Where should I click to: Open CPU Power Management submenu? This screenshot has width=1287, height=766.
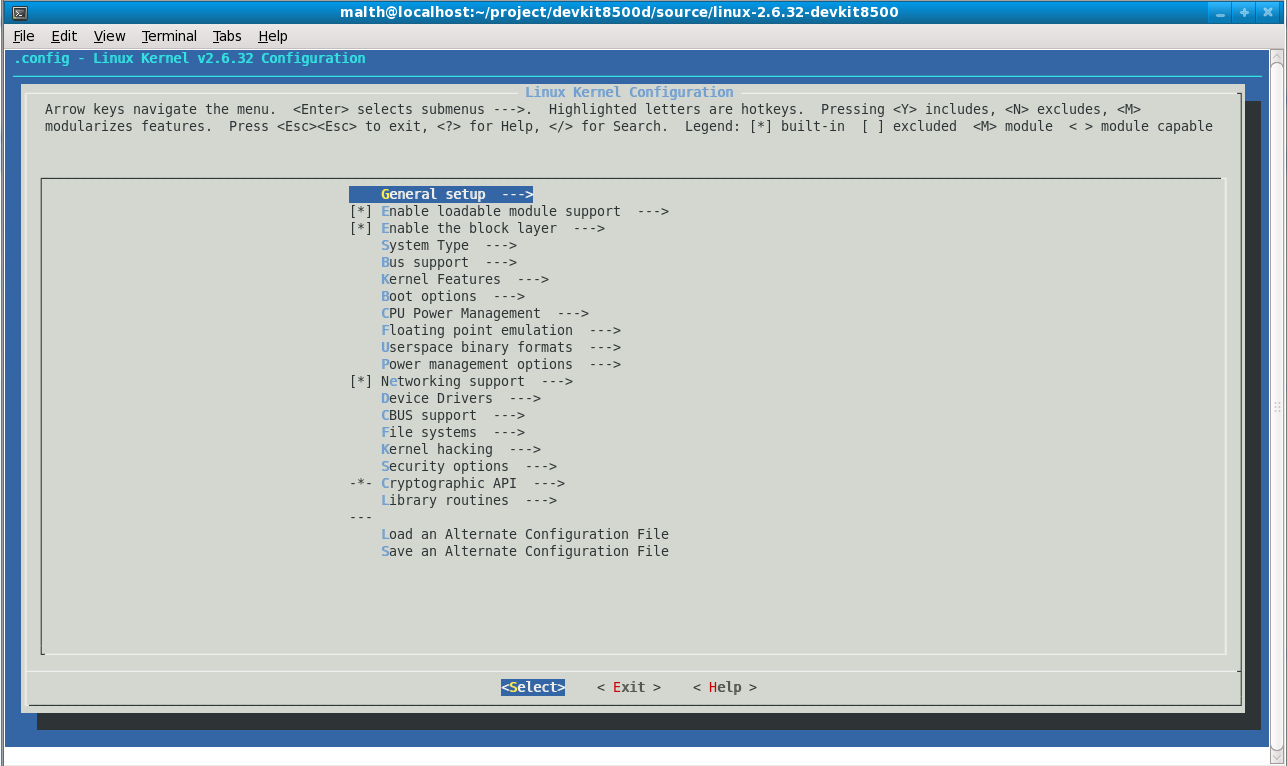click(x=485, y=313)
